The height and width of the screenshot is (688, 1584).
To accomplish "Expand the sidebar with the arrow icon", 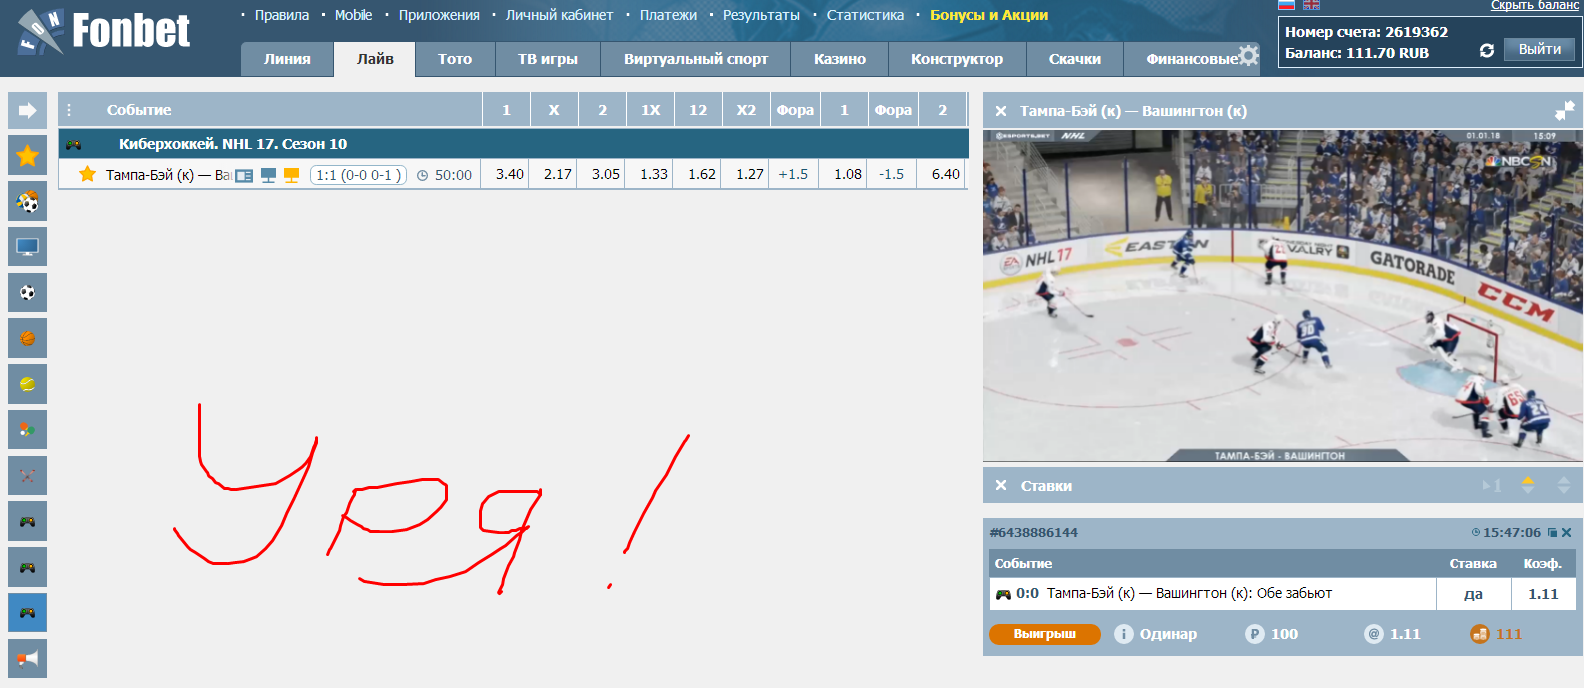I will click(x=28, y=110).
